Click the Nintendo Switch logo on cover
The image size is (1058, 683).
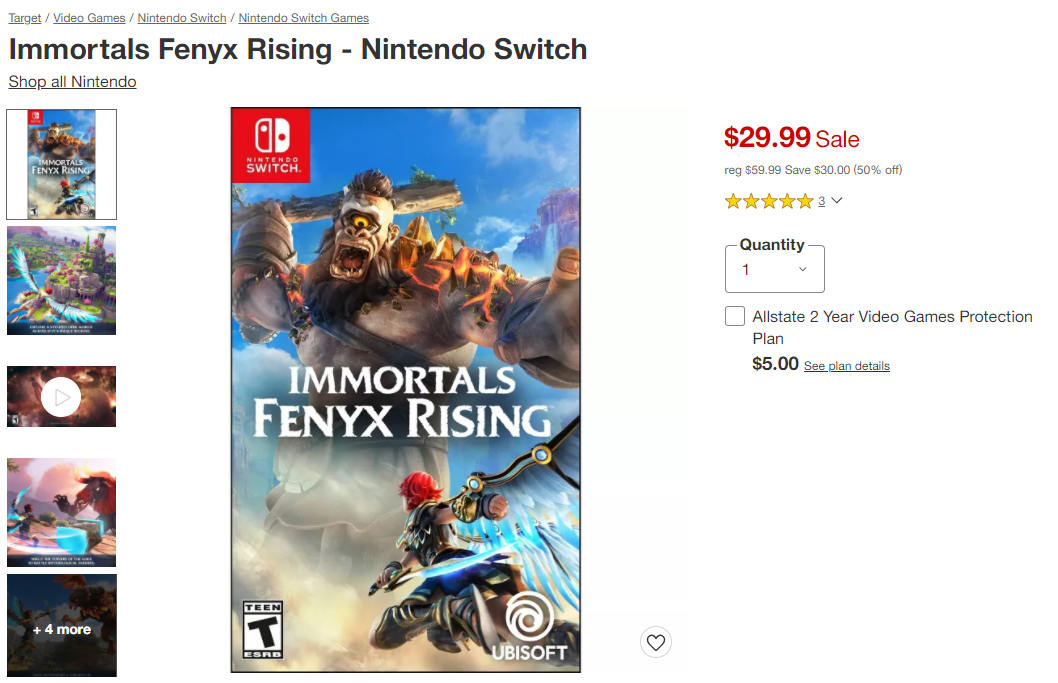272,145
